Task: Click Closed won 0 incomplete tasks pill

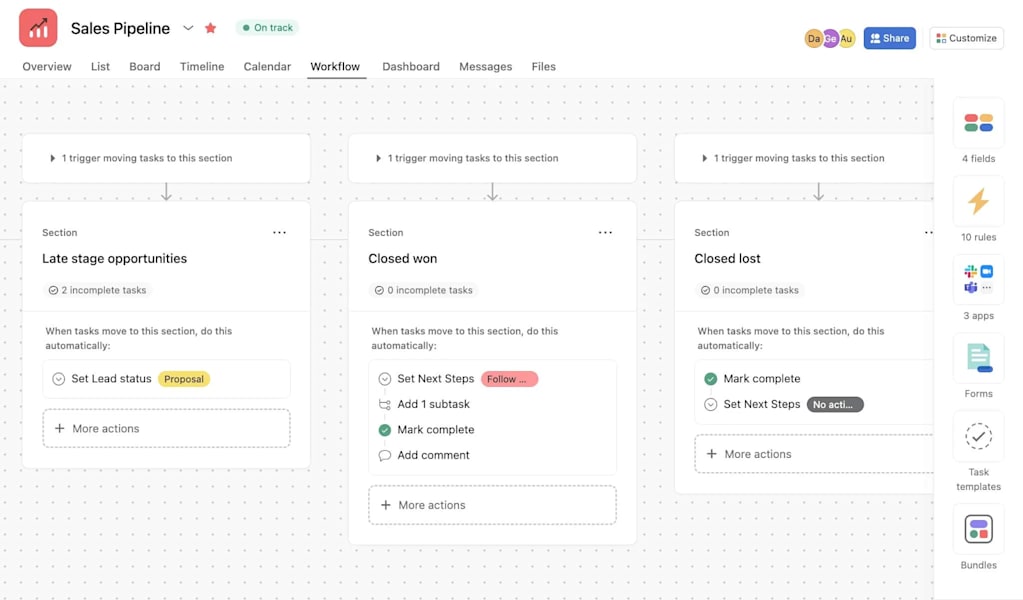Action: 423,290
